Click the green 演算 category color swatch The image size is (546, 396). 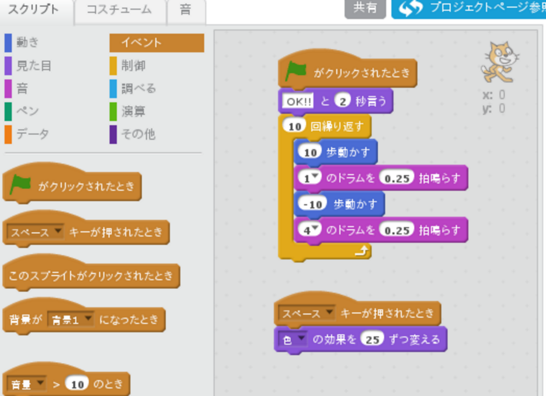tap(113, 111)
